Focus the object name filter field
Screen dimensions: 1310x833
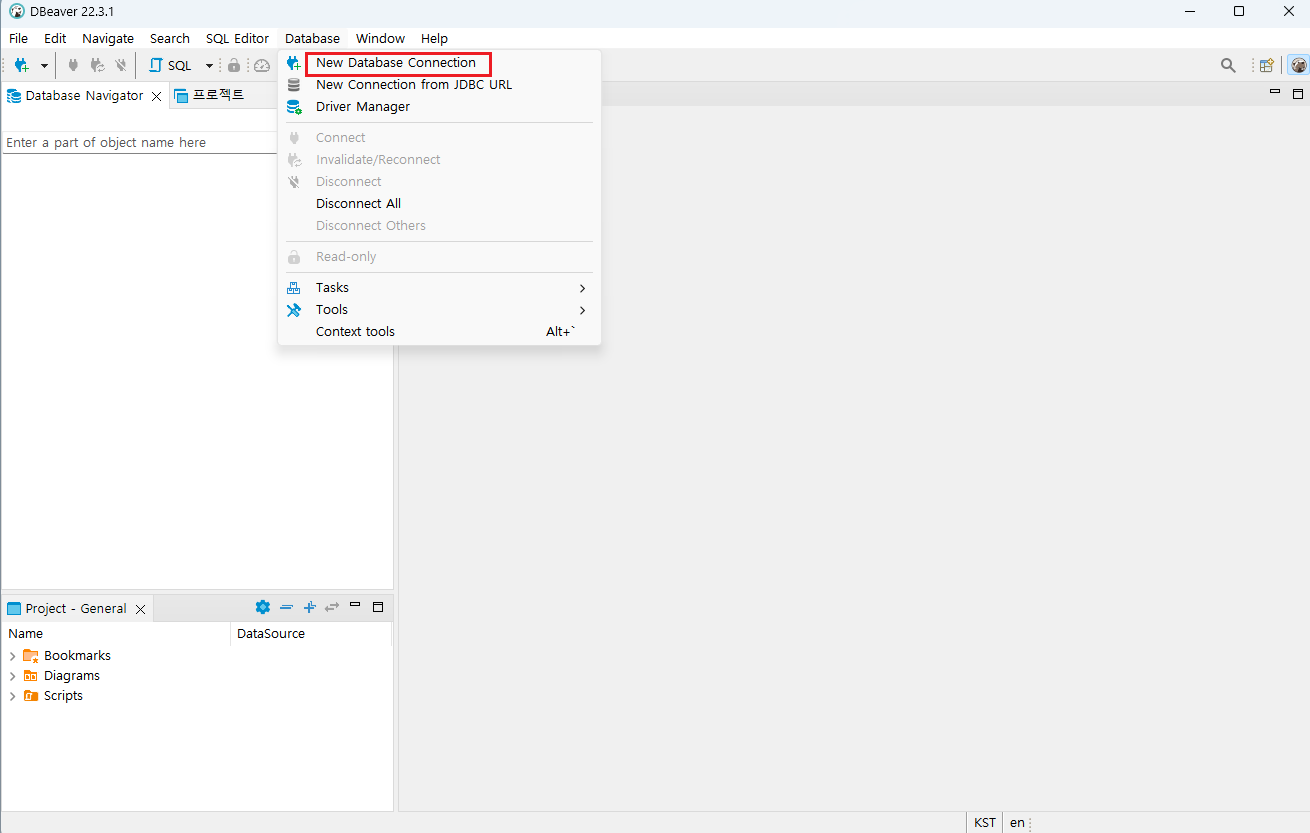140,143
